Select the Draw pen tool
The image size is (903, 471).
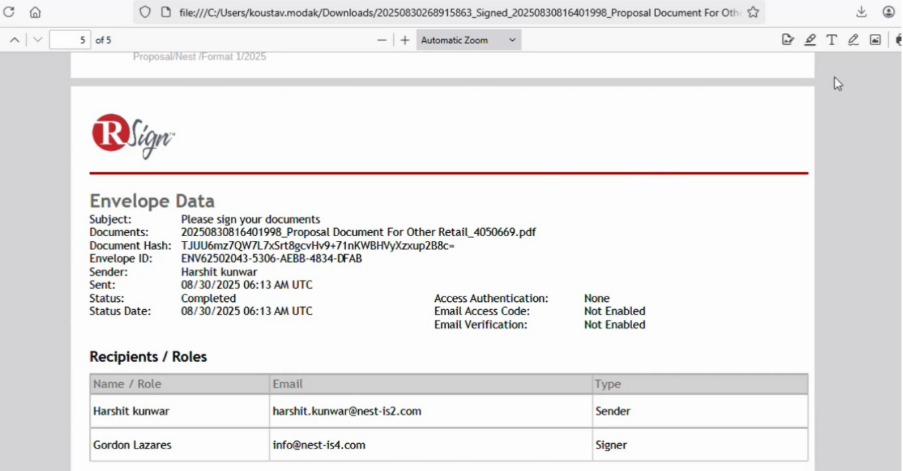tap(853, 40)
